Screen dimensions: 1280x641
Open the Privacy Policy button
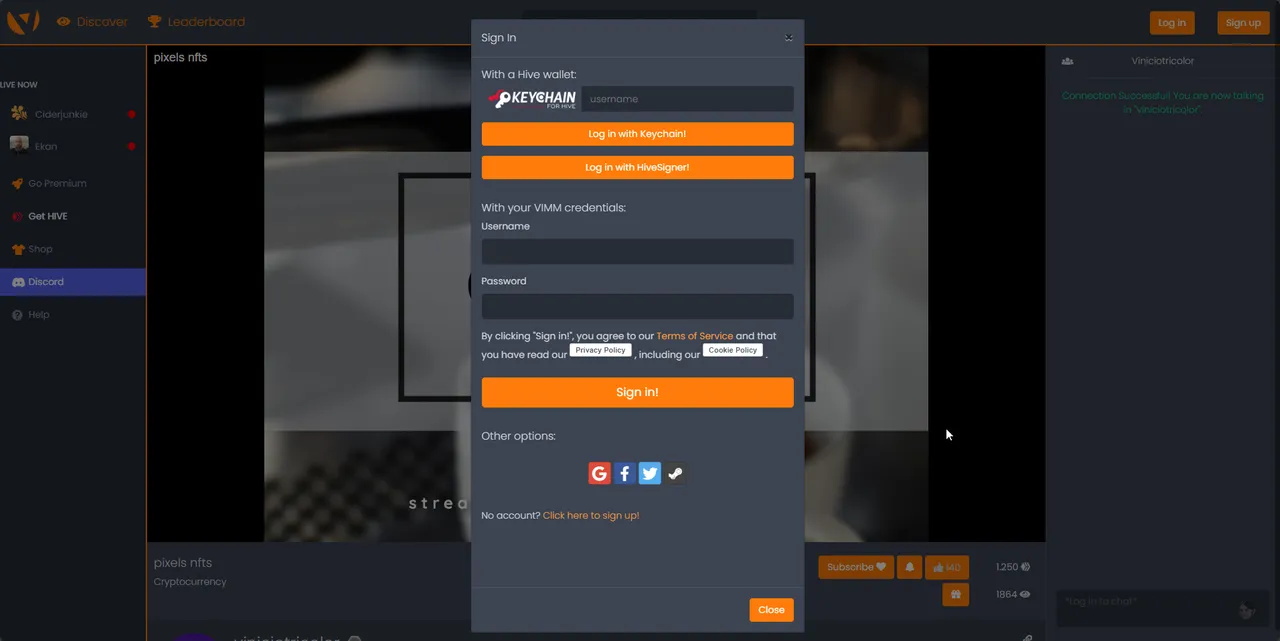tap(600, 351)
